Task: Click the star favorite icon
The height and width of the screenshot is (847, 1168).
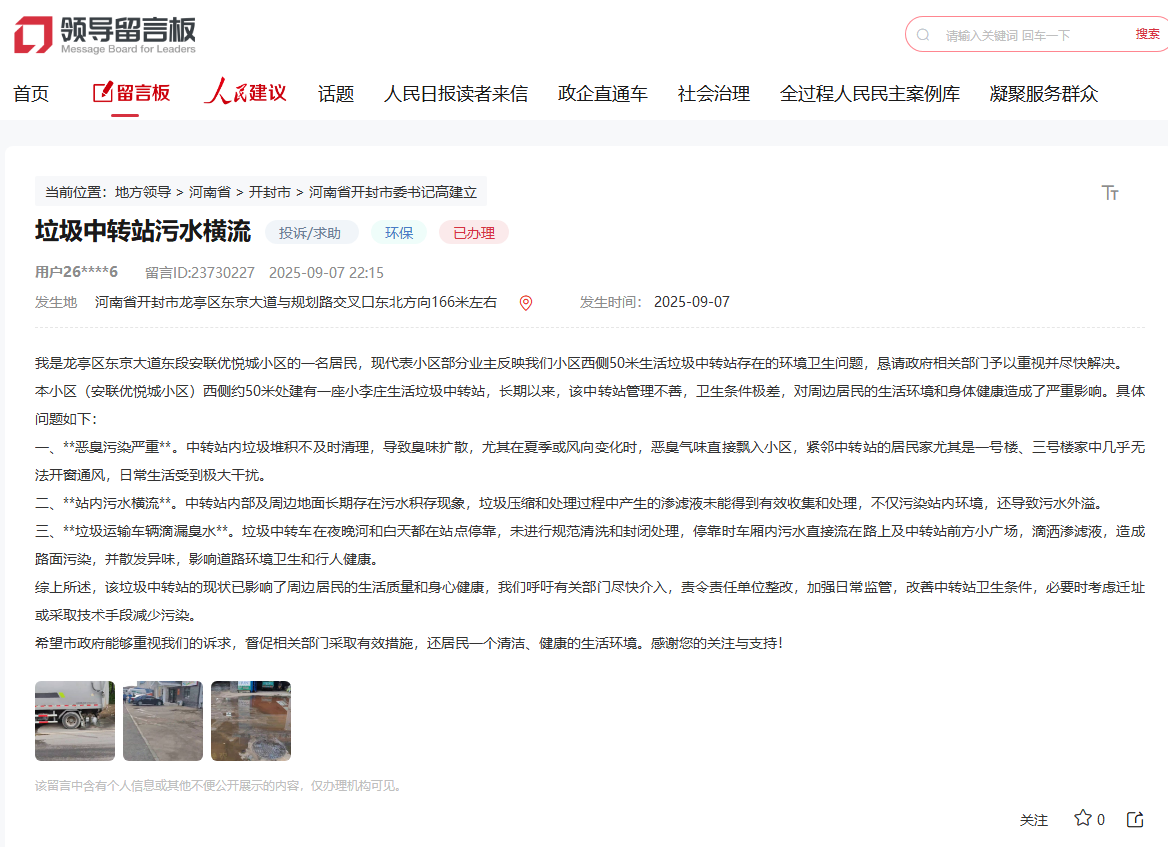Action: [1082, 819]
